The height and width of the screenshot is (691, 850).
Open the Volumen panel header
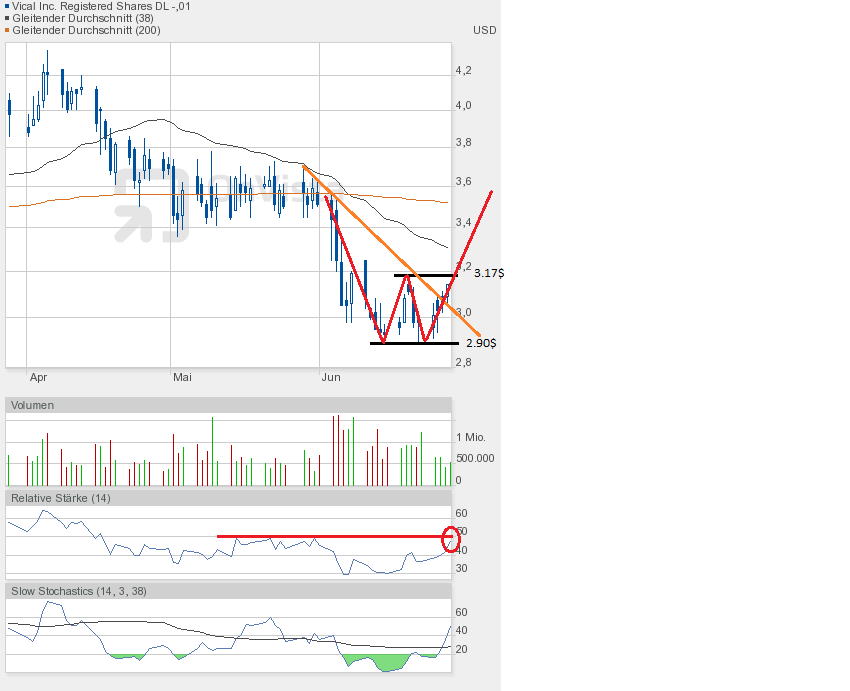[x=33, y=405]
